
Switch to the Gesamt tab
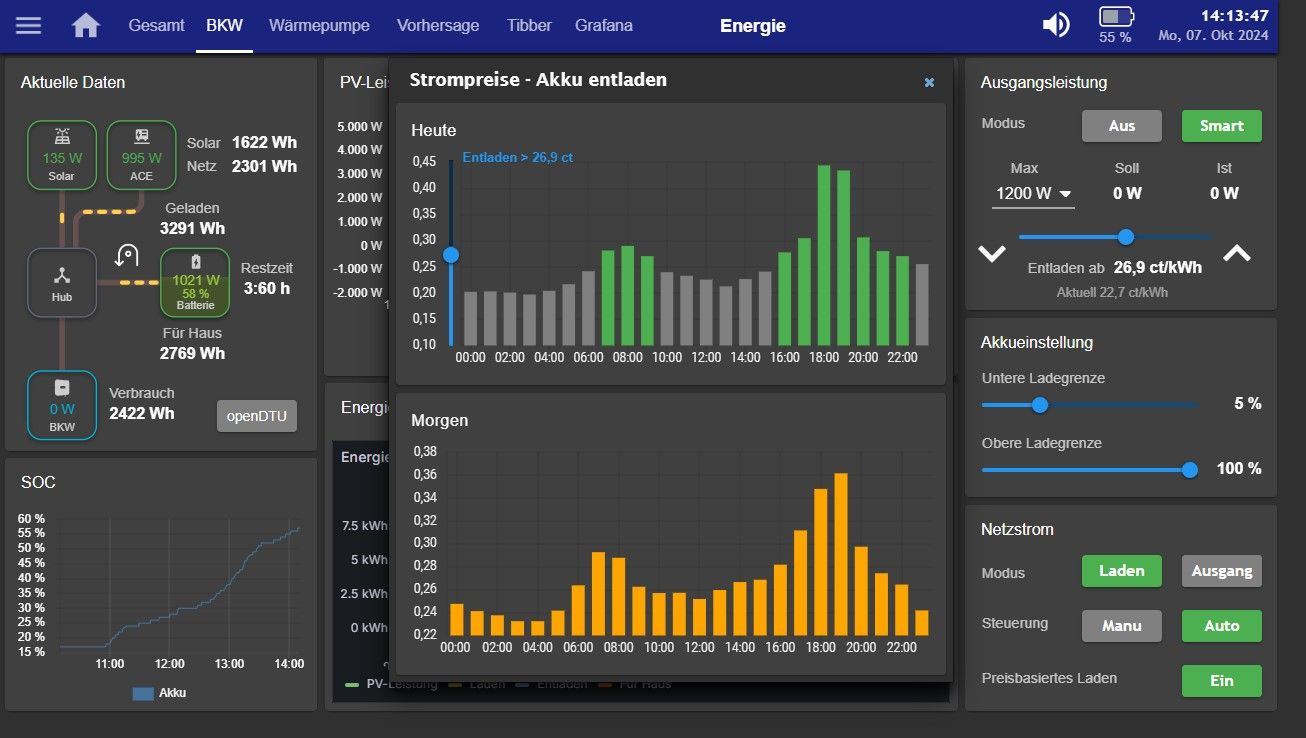156,26
